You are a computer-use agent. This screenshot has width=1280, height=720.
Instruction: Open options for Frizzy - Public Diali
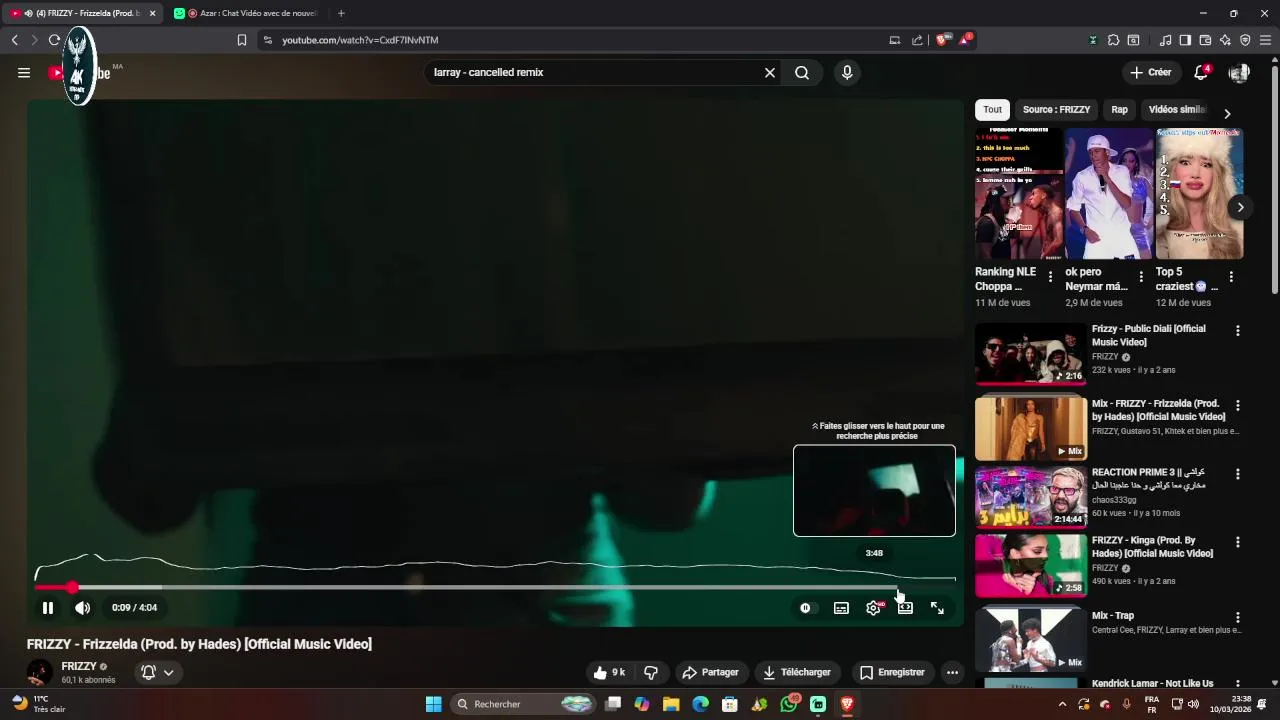point(1237,331)
